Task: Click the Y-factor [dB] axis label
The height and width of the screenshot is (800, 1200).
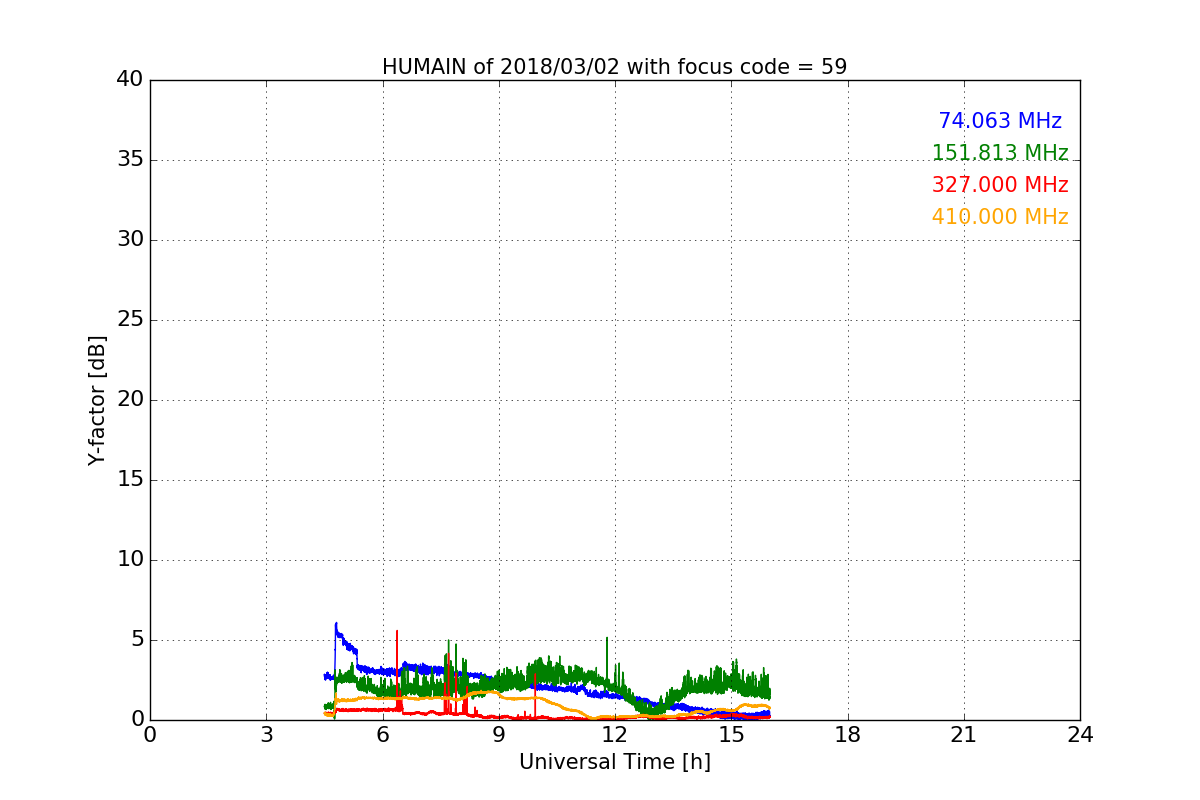Action: 97,400
